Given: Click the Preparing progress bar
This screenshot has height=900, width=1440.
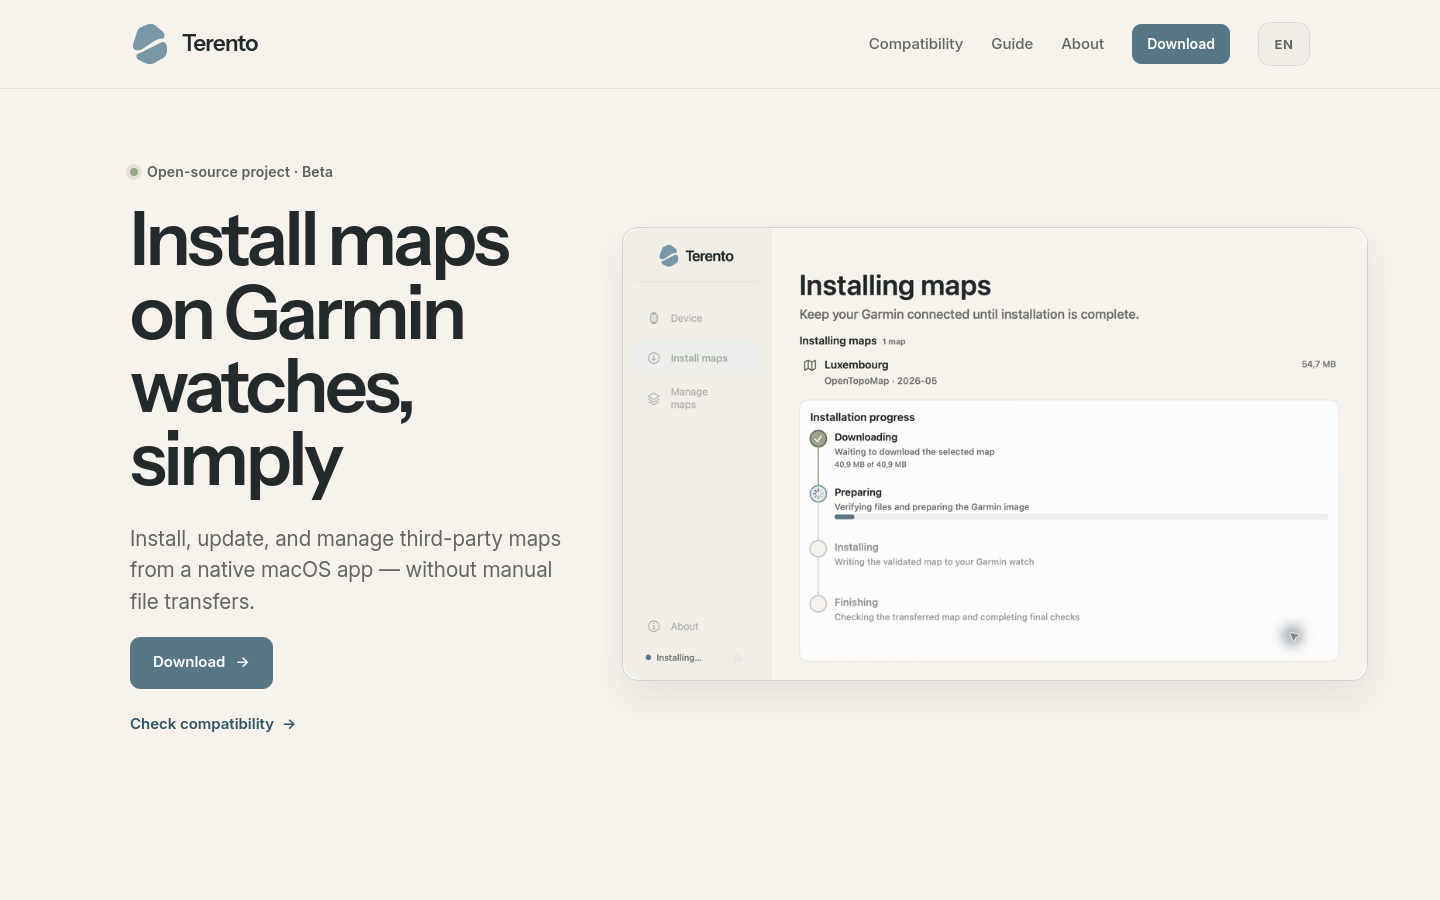Looking at the screenshot, I should click(x=1081, y=517).
